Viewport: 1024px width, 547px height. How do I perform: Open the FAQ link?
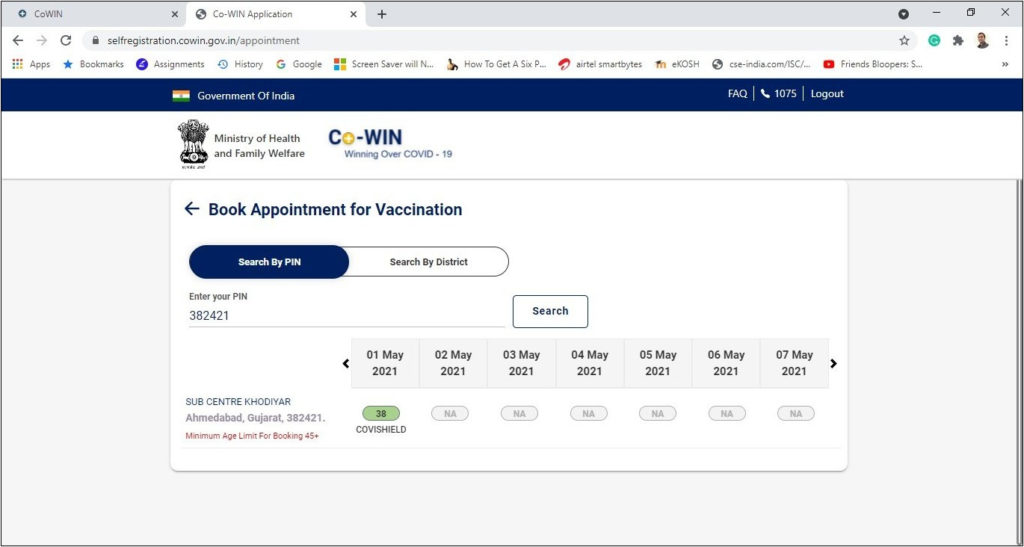click(x=737, y=94)
